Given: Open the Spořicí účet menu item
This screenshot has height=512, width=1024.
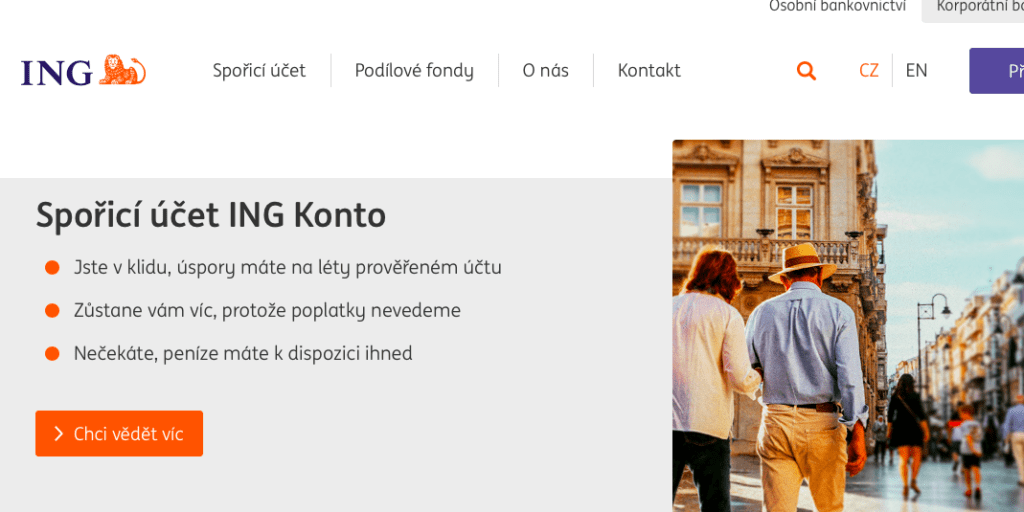Looking at the screenshot, I should point(259,71).
